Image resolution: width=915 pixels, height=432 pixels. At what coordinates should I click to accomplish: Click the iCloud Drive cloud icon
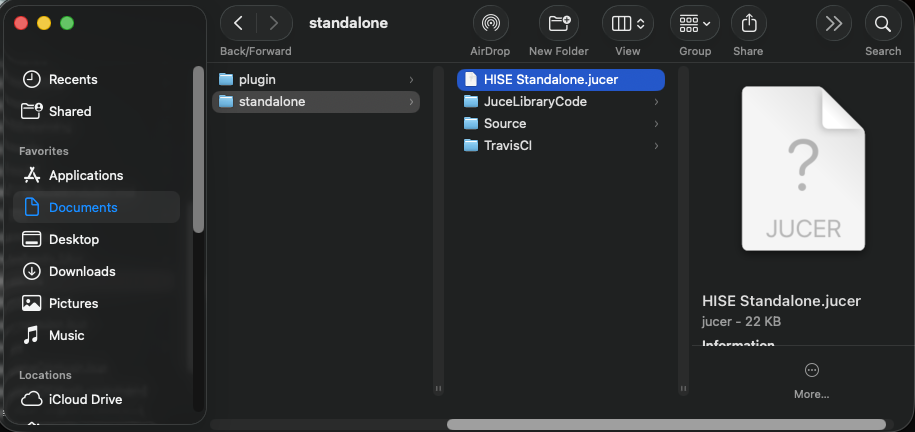click(32, 399)
